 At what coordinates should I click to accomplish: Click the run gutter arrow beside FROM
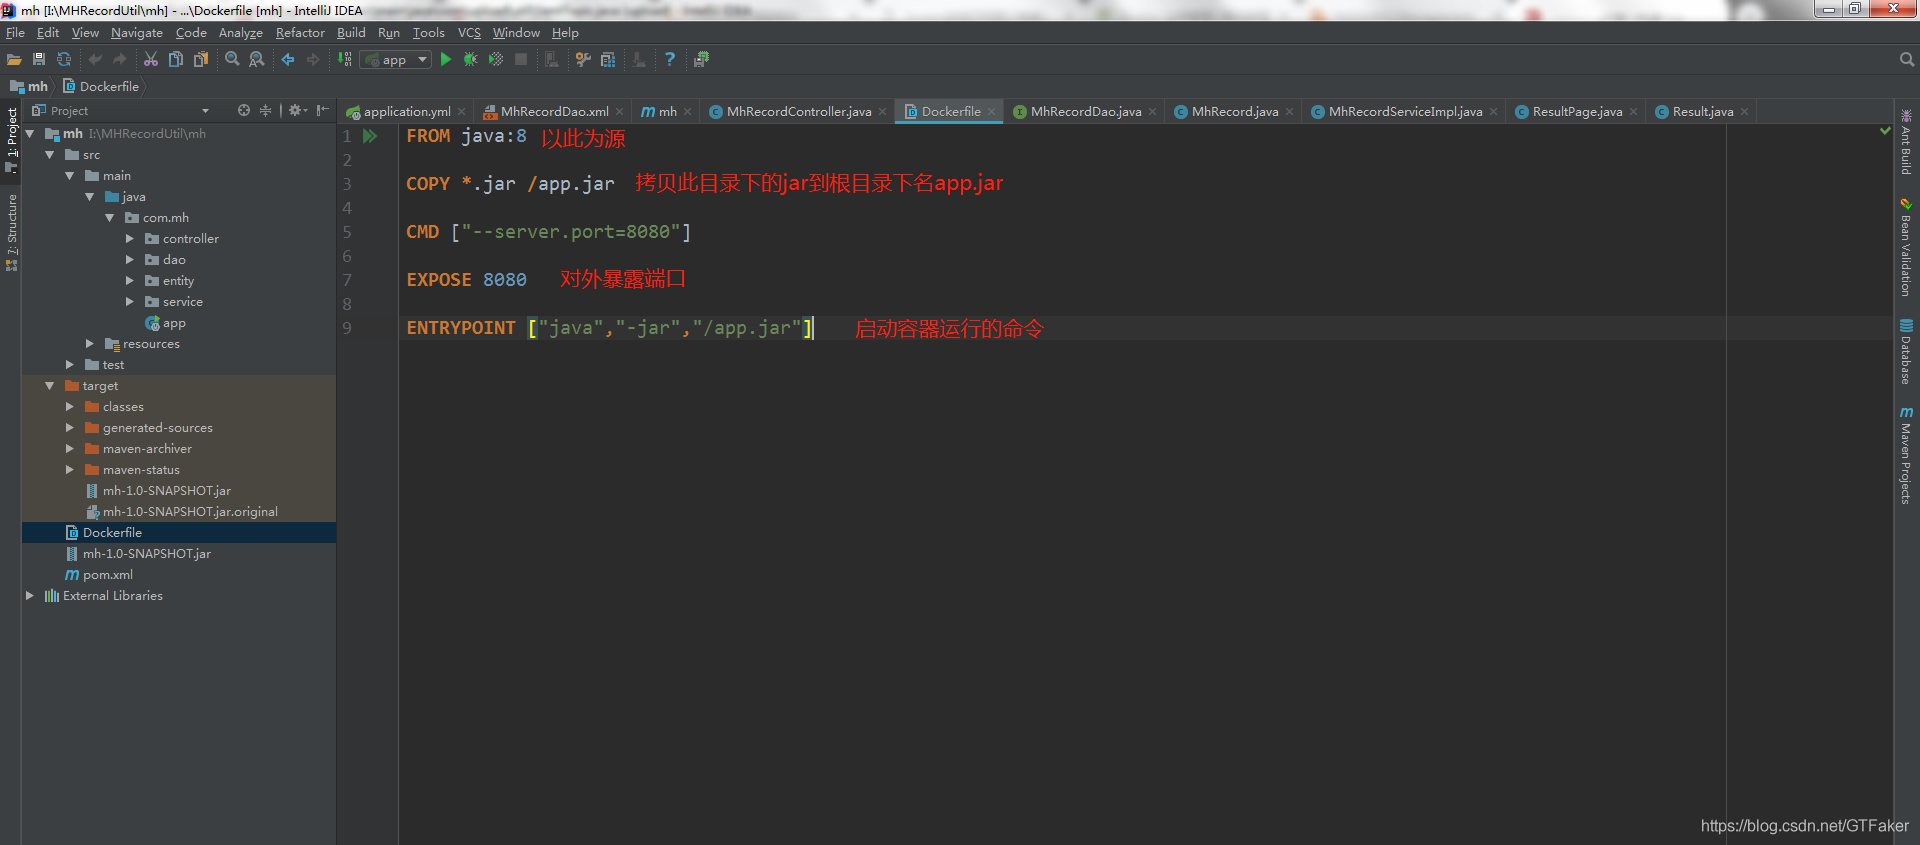[370, 136]
